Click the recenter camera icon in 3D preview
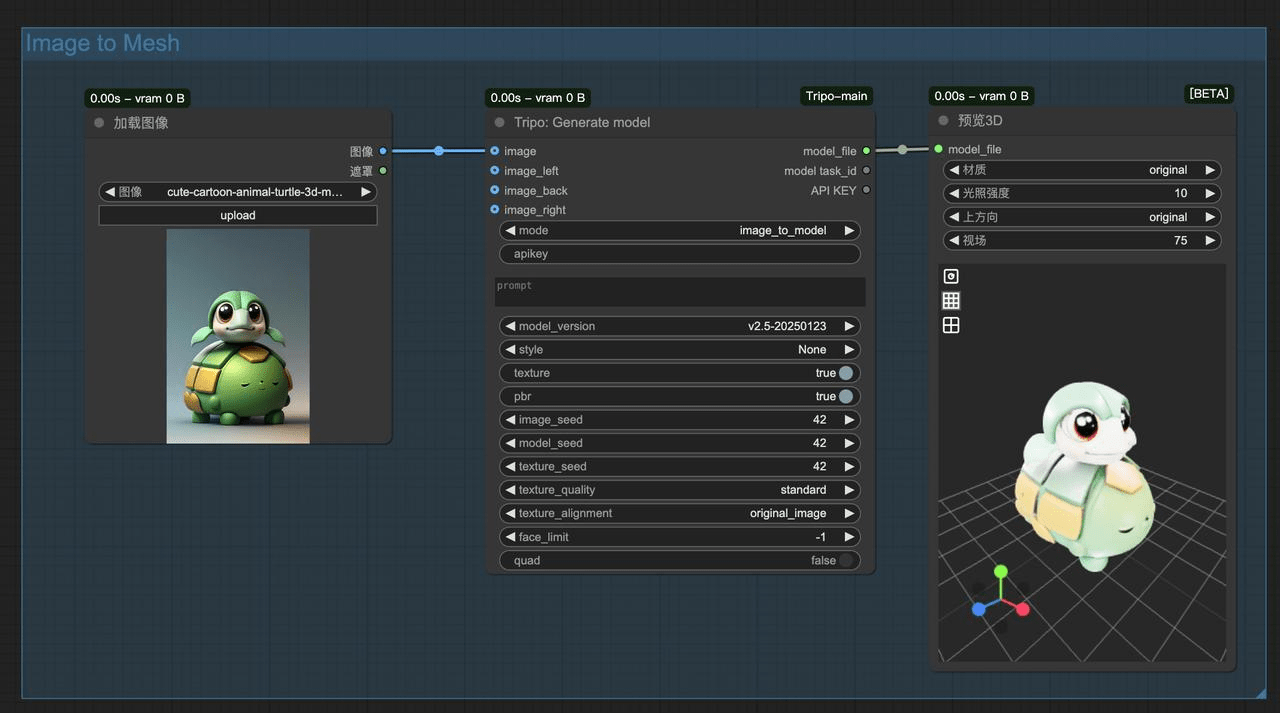This screenshot has width=1280, height=713. click(x=950, y=276)
